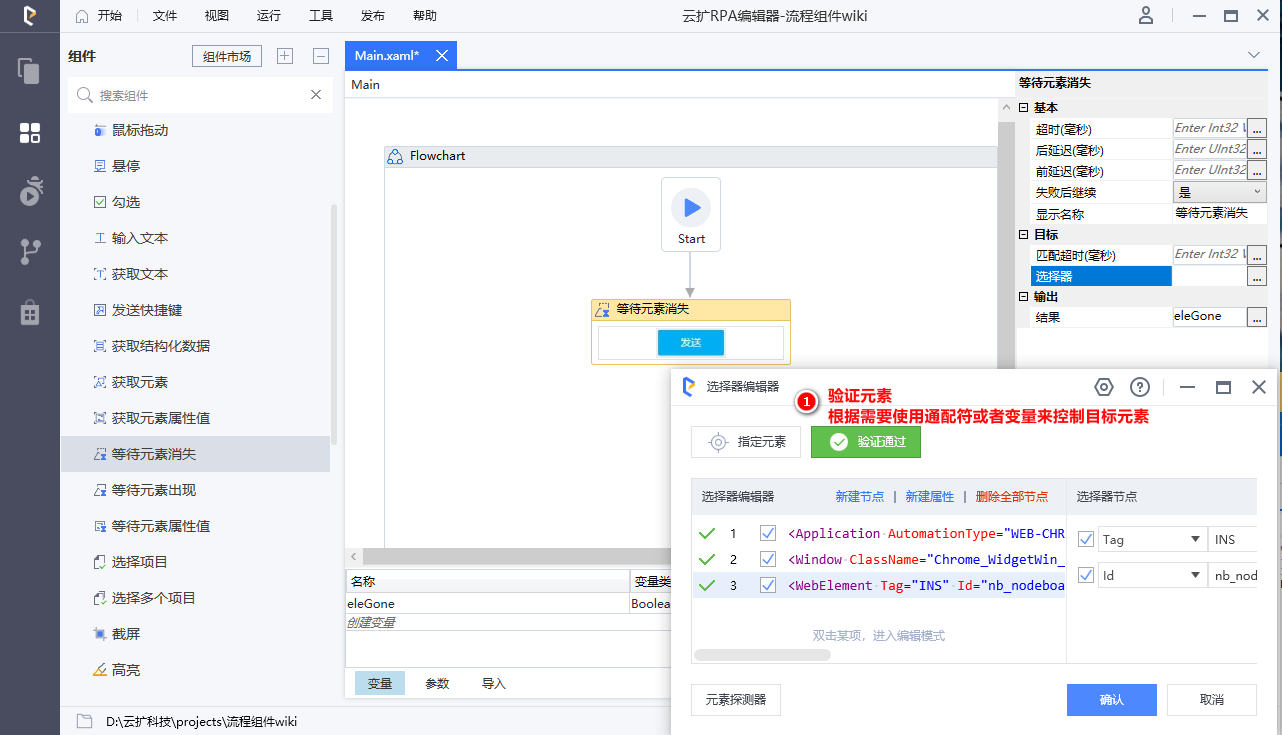Confirm with the 确认 button
This screenshot has width=1282, height=735.
pos(1112,700)
